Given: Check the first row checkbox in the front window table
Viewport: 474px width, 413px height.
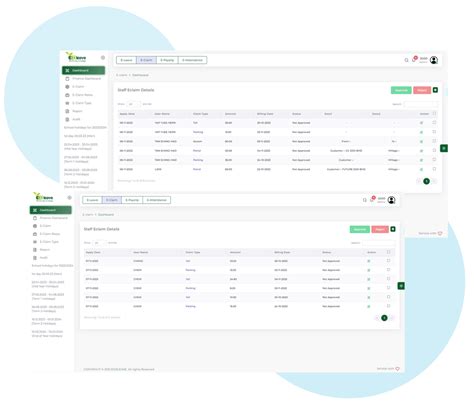Looking at the screenshot, I should pos(388,261).
